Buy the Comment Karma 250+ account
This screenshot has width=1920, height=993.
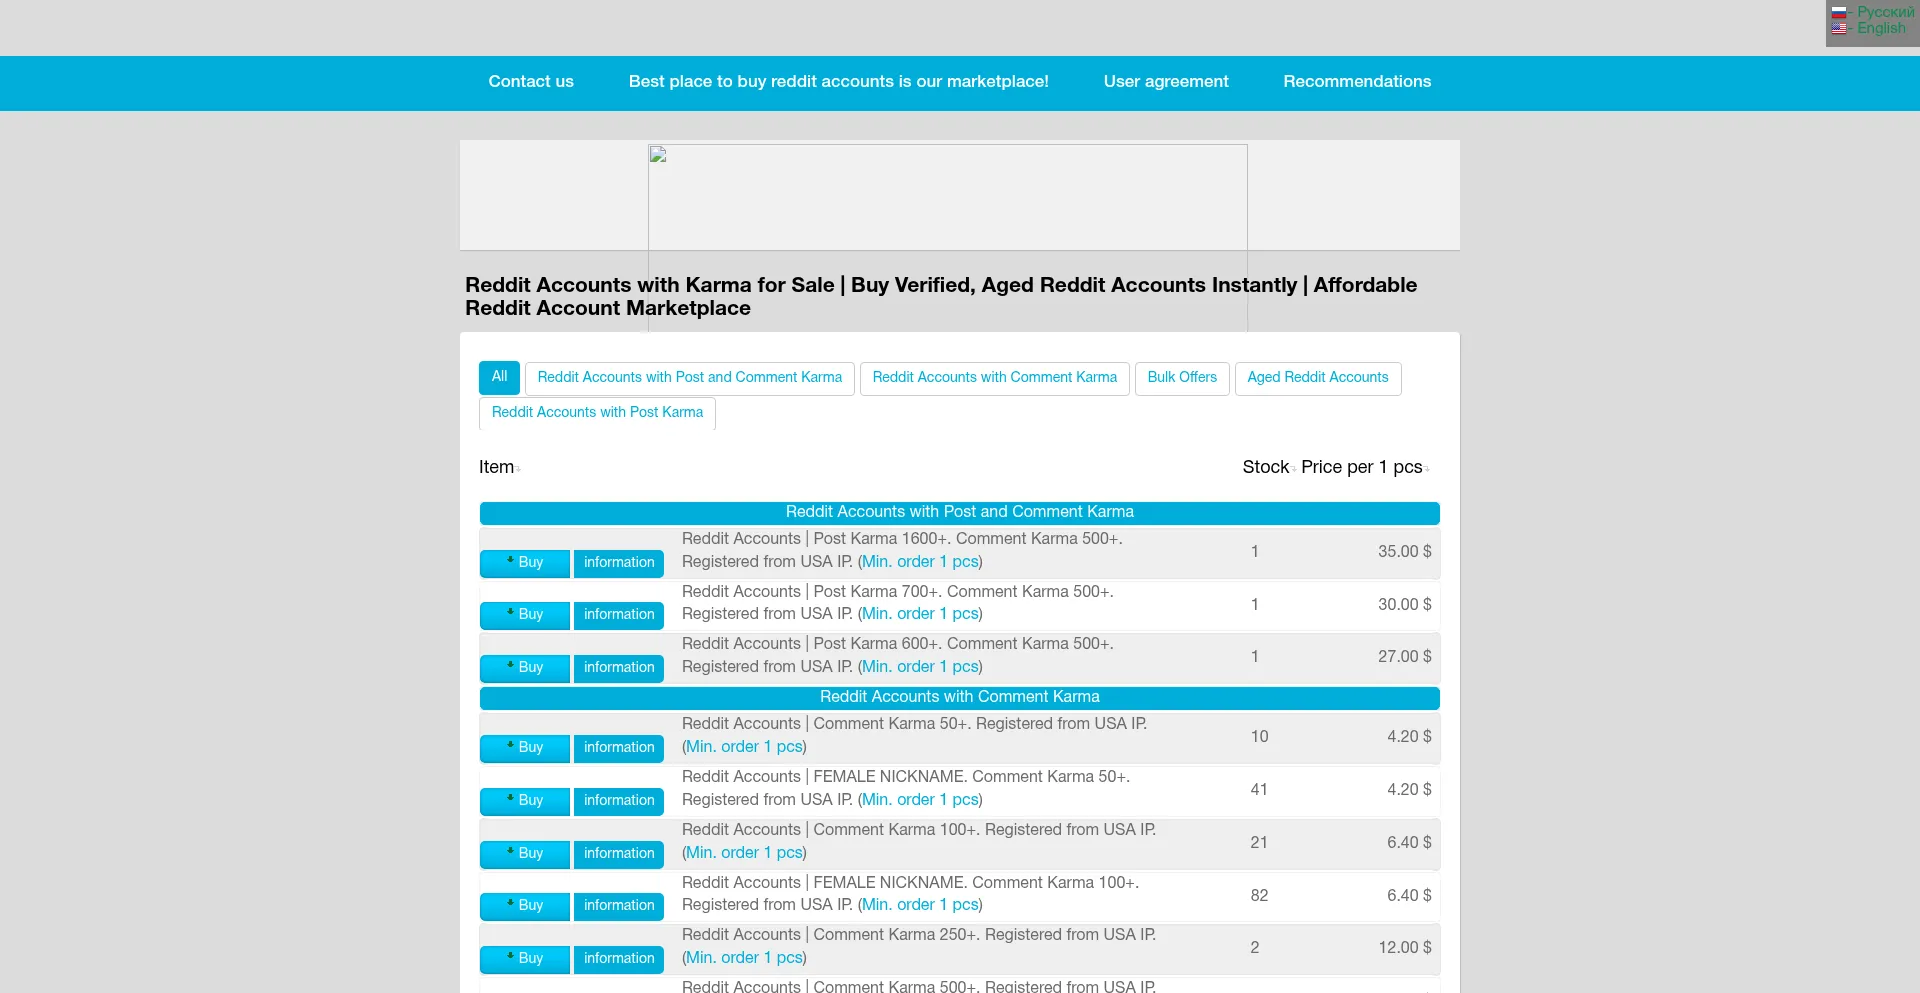525,959
